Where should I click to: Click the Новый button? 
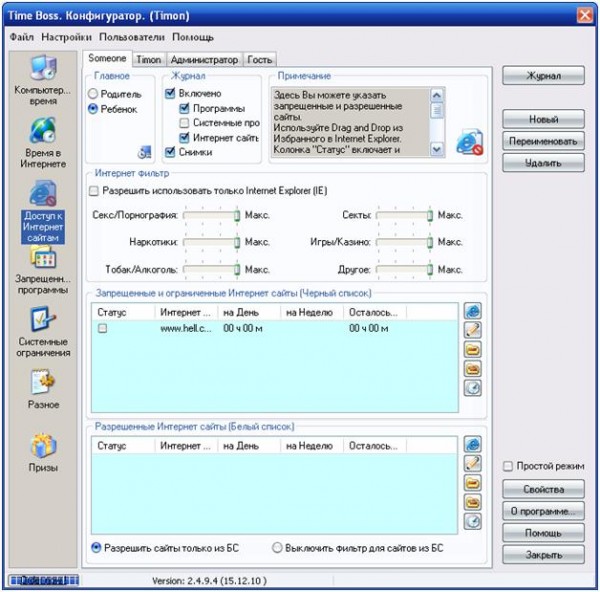[x=543, y=119]
